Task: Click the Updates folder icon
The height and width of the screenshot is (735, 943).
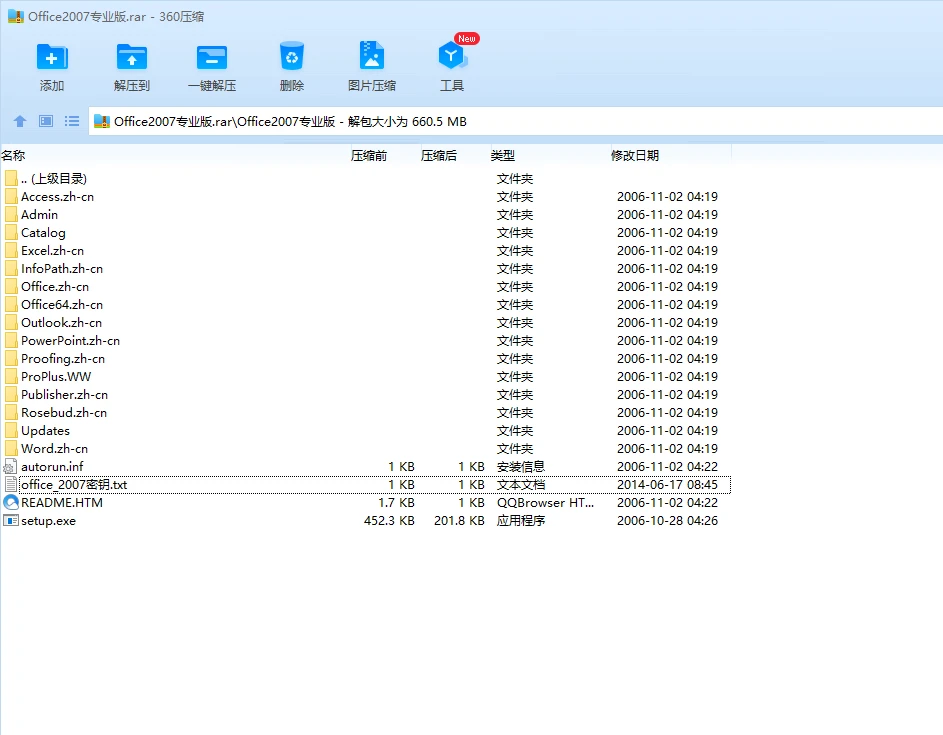Action: 11,431
